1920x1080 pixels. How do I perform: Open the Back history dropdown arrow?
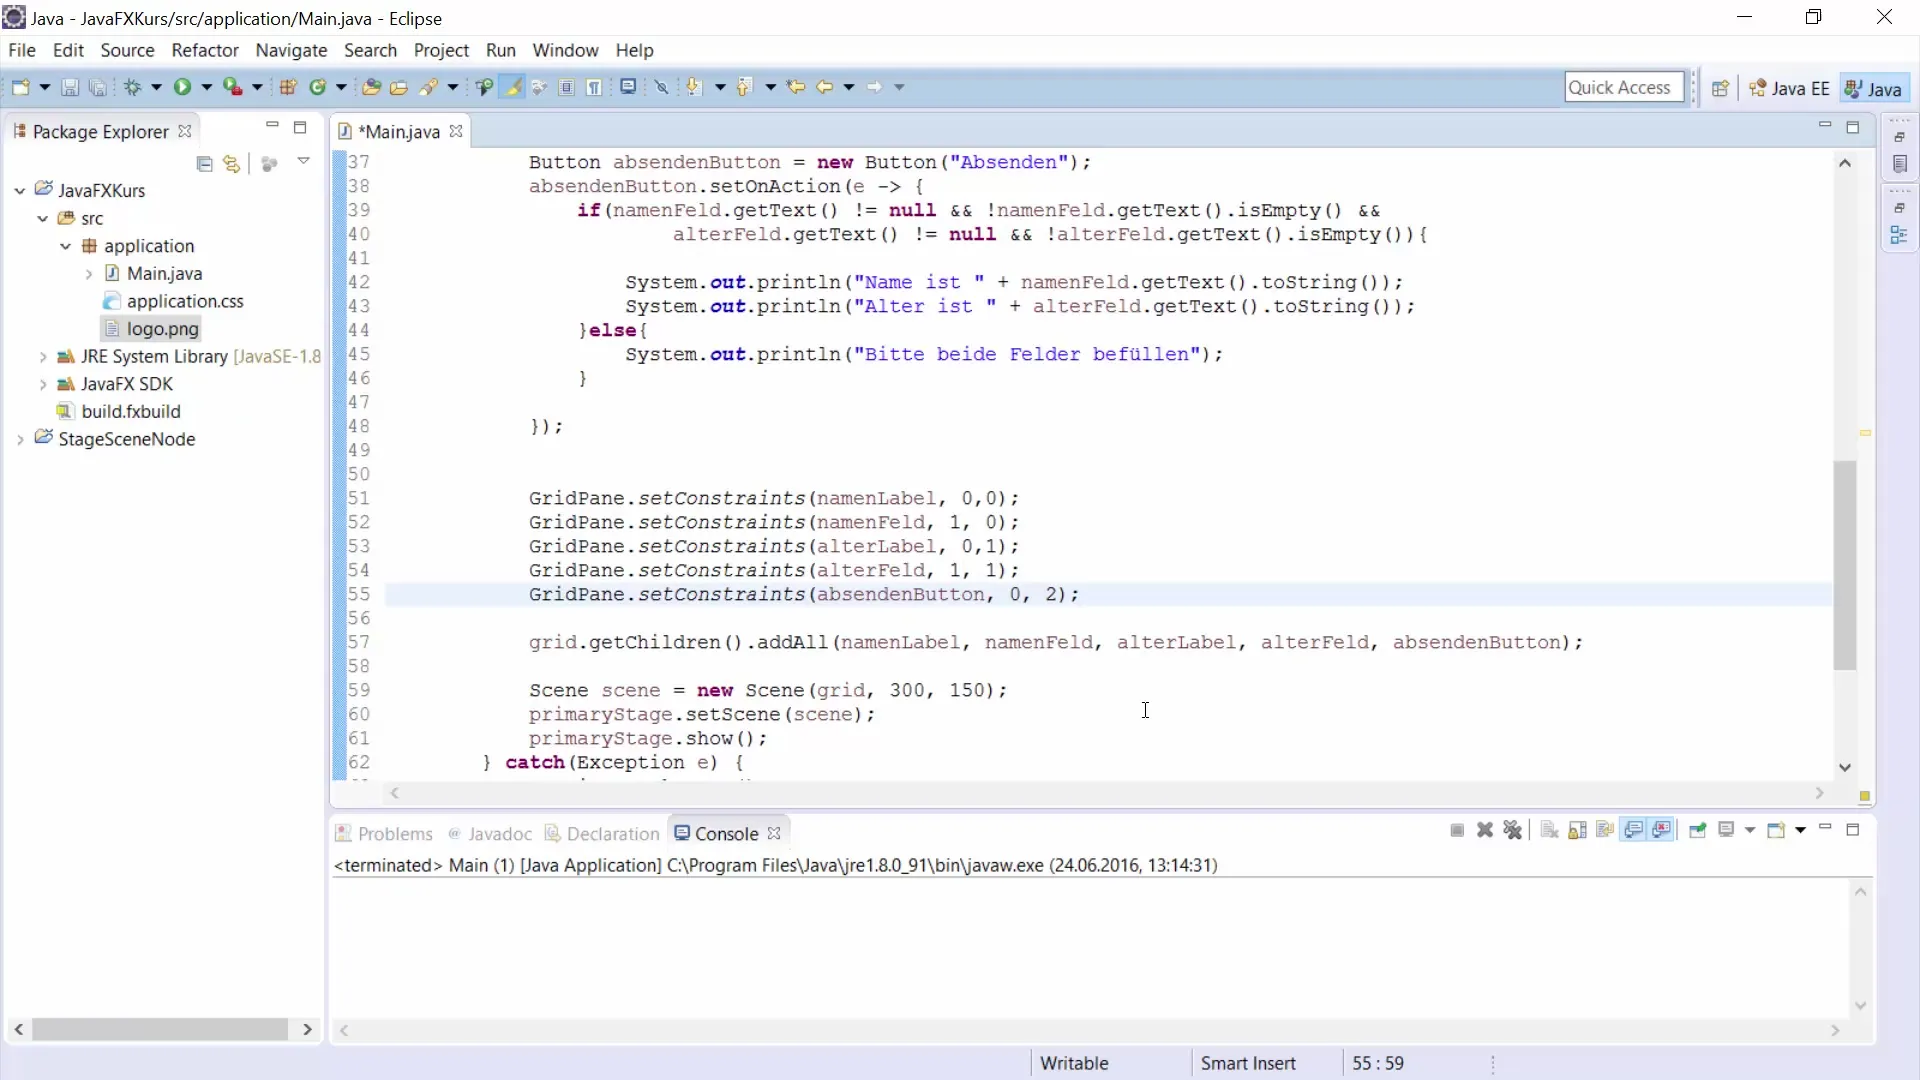pos(849,87)
